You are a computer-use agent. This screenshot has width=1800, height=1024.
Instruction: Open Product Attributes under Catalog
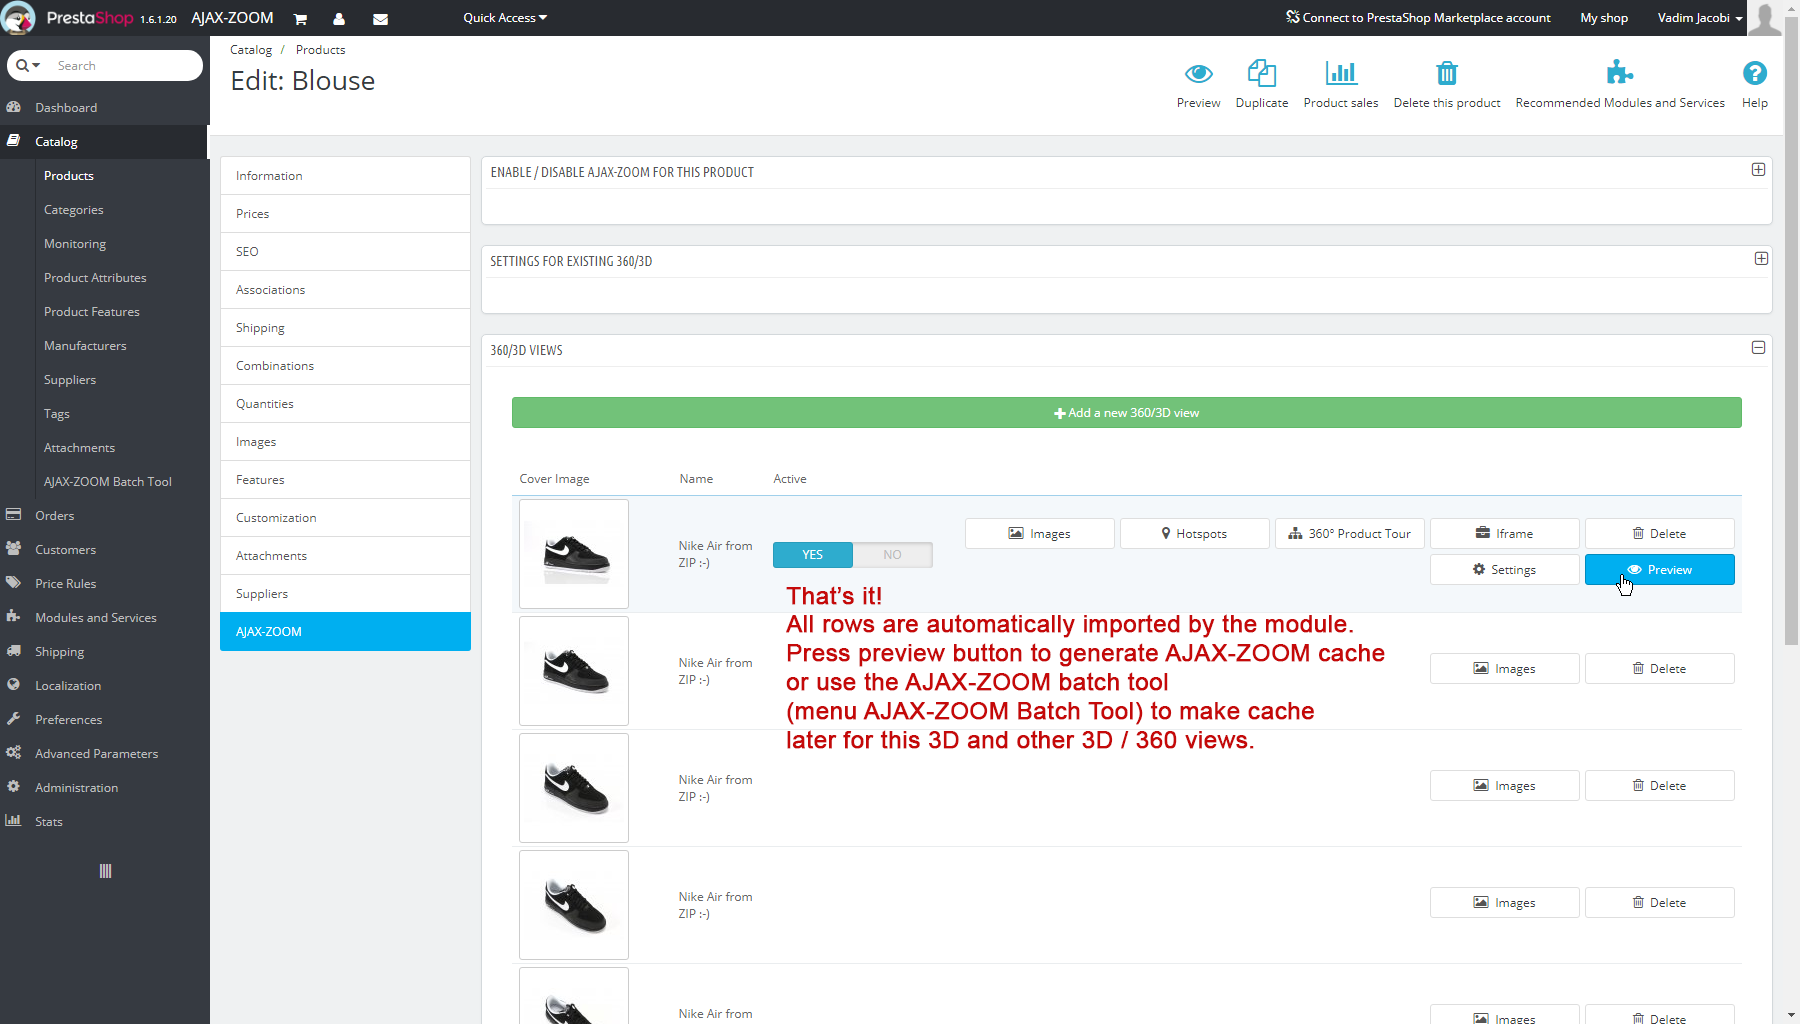click(95, 278)
